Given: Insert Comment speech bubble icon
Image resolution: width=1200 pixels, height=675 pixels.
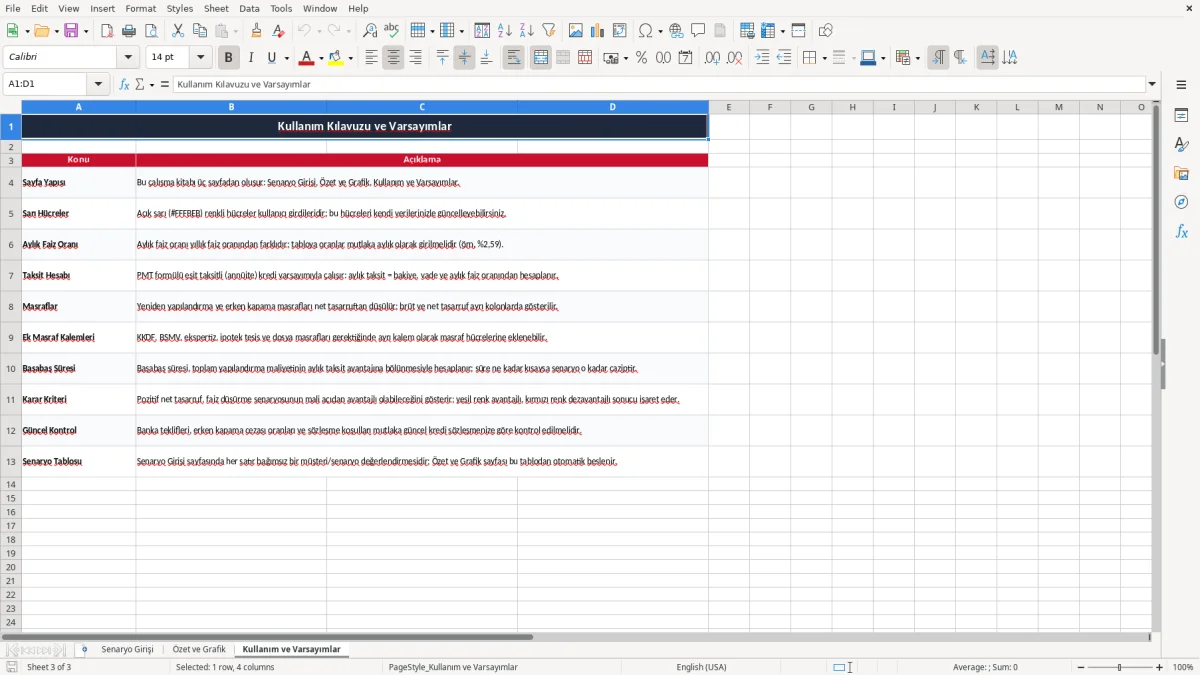Looking at the screenshot, I should click(x=699, y=31).
